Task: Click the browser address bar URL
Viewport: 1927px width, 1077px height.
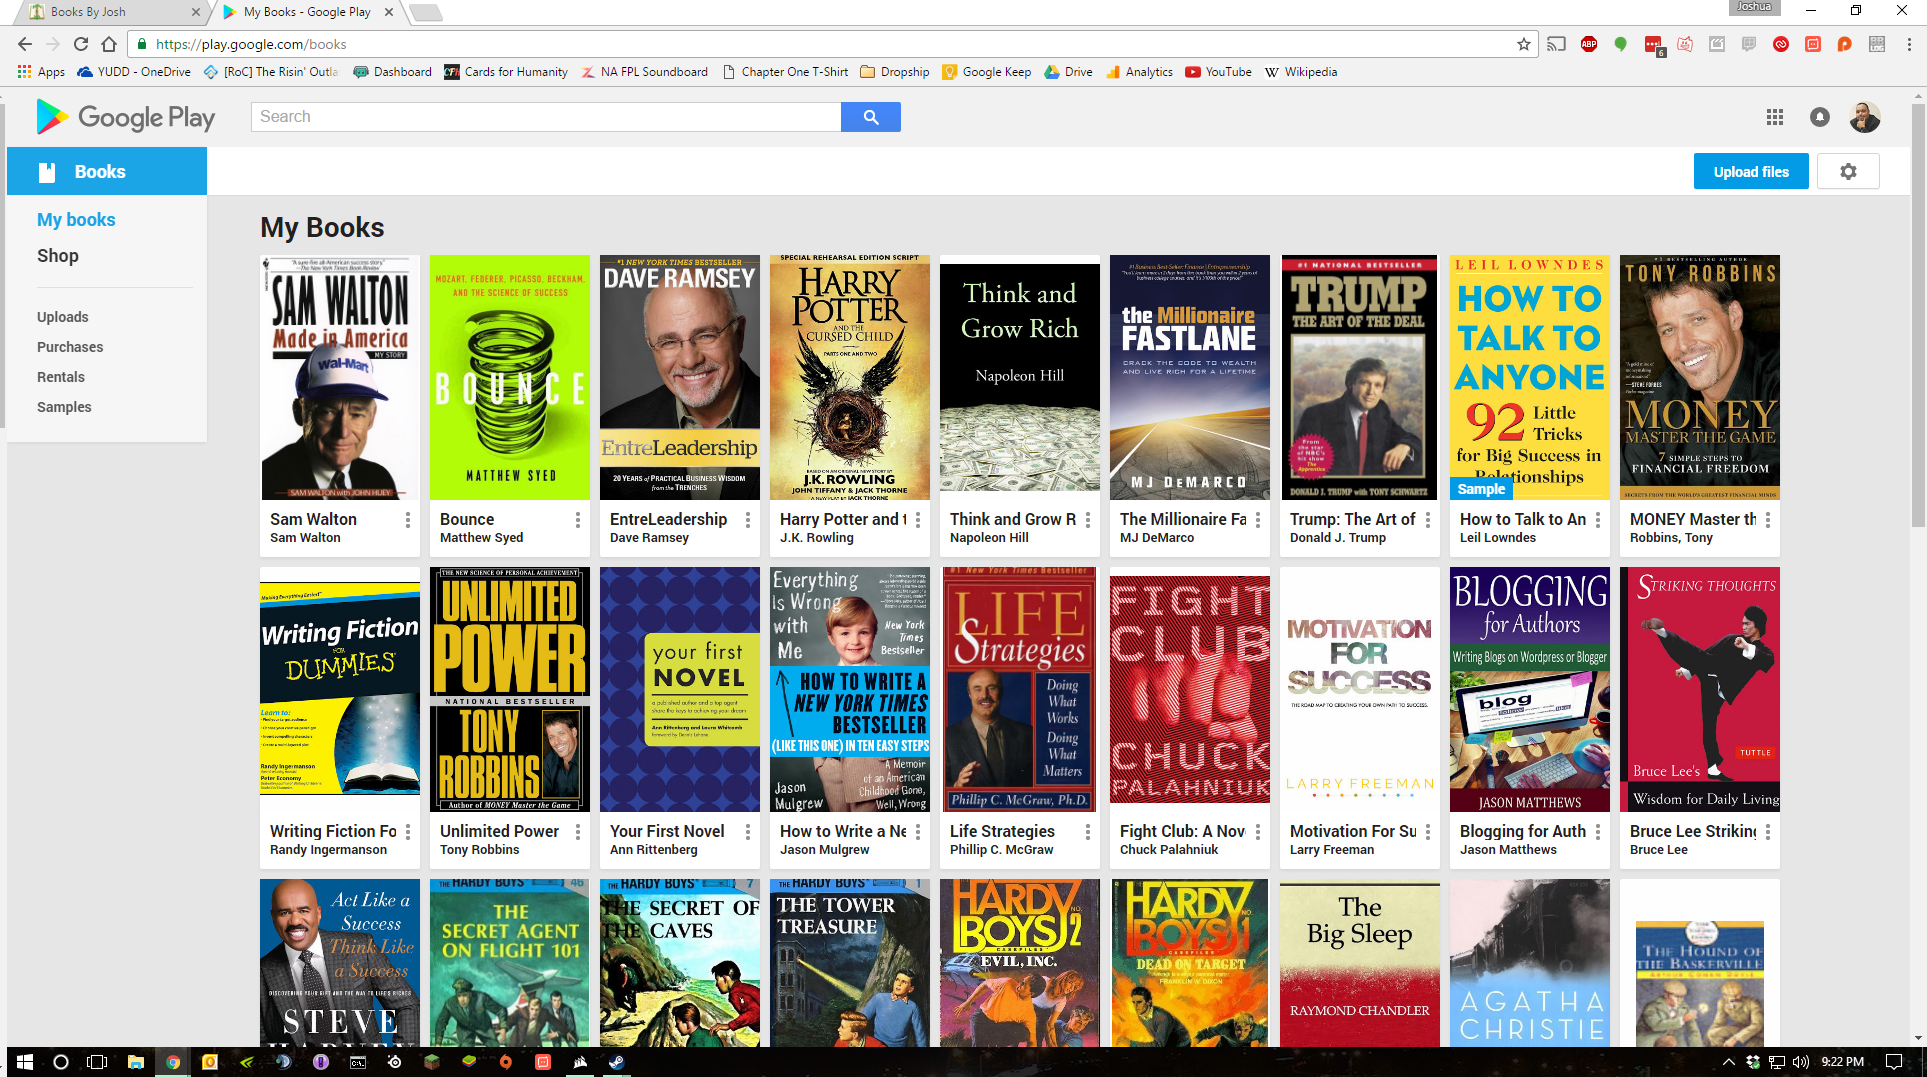Action: (251, 44)
